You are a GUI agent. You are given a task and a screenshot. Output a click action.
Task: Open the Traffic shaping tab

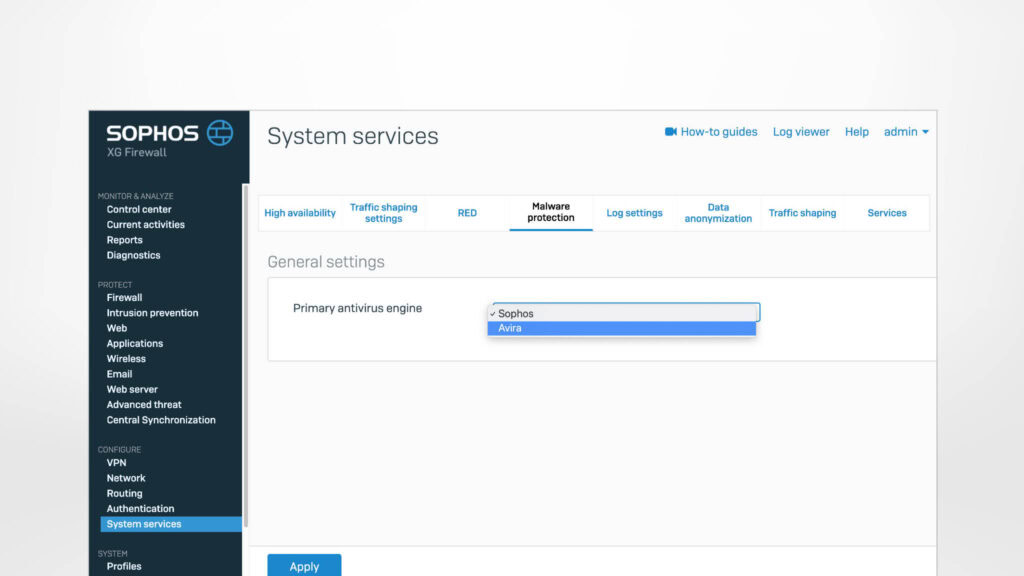pos(802,213)
